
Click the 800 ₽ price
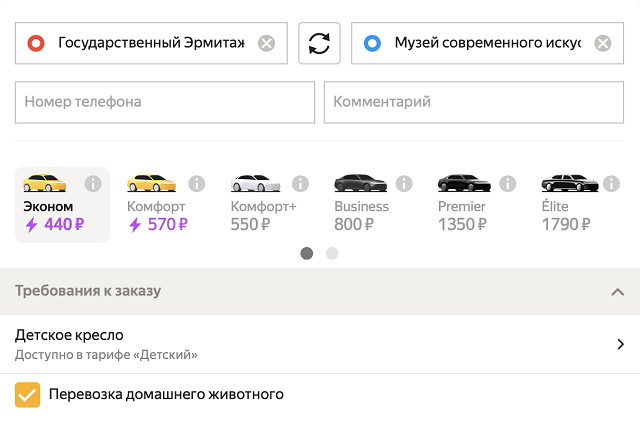354,224
